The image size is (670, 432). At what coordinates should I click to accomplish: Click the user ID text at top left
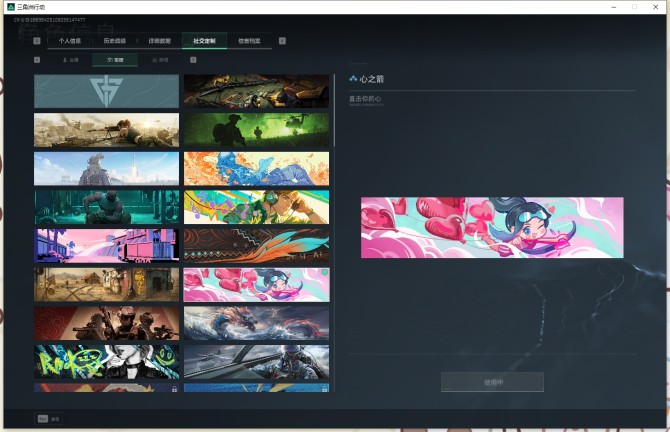click(x=50, y=20)
